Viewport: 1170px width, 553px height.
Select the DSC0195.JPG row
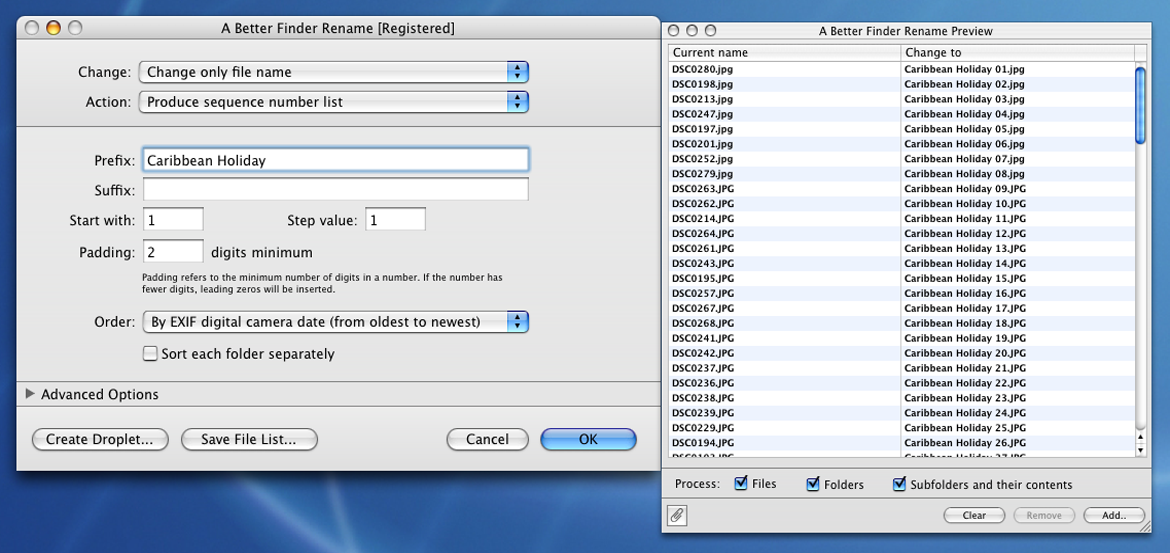901,278
